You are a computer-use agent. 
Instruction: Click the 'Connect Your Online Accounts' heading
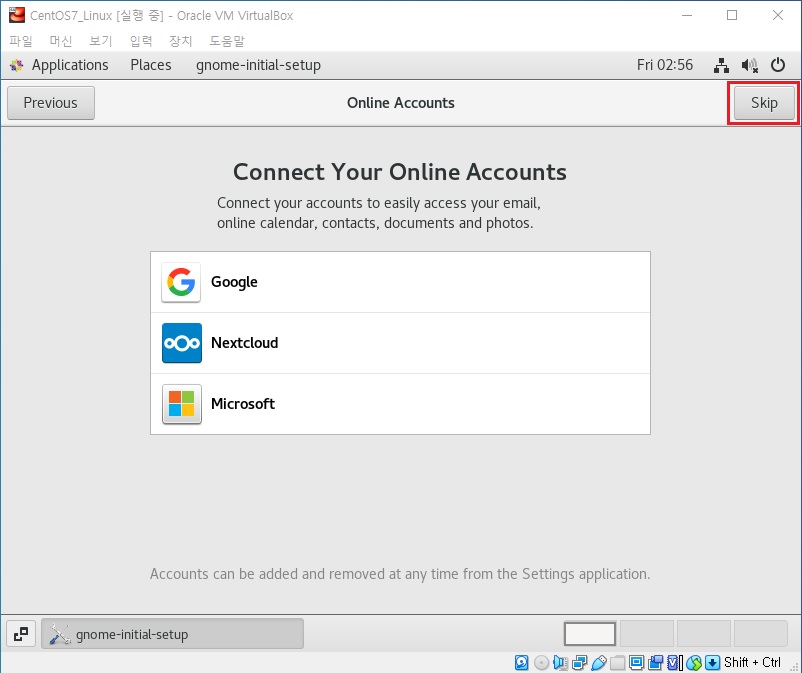(400, 172)
